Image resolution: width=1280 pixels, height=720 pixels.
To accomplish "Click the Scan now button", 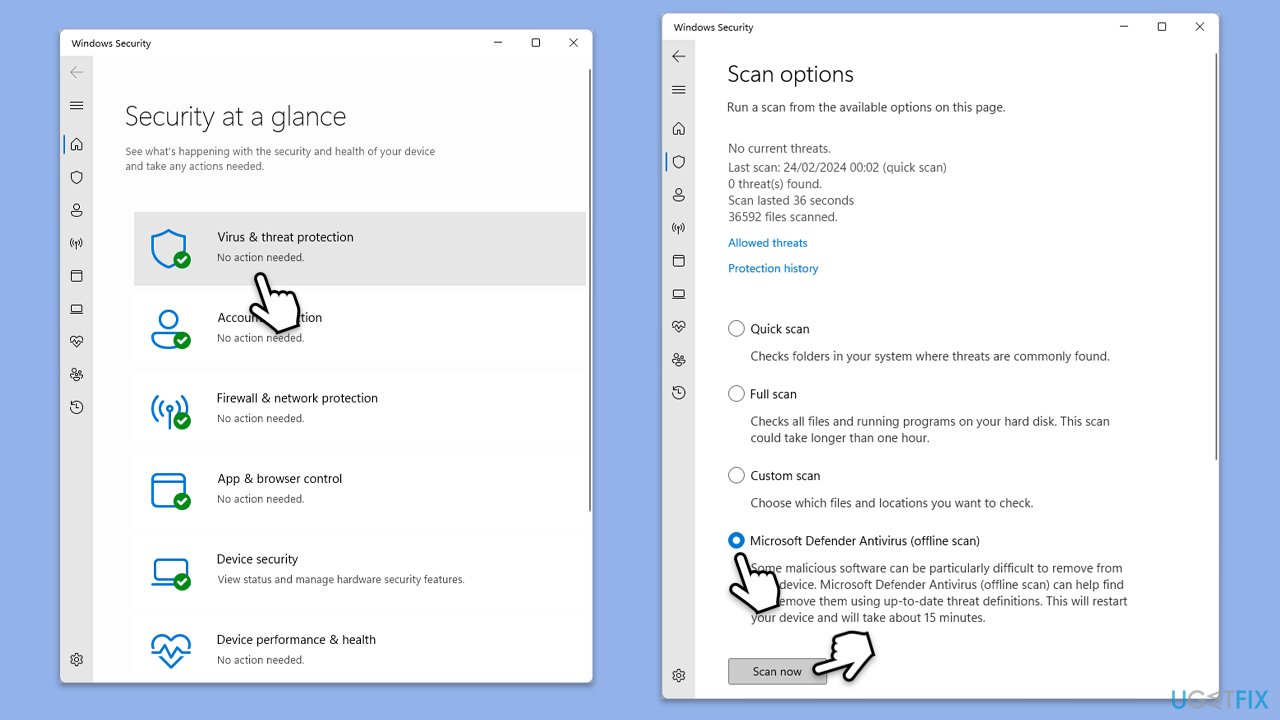I will (x=777, y=672).
